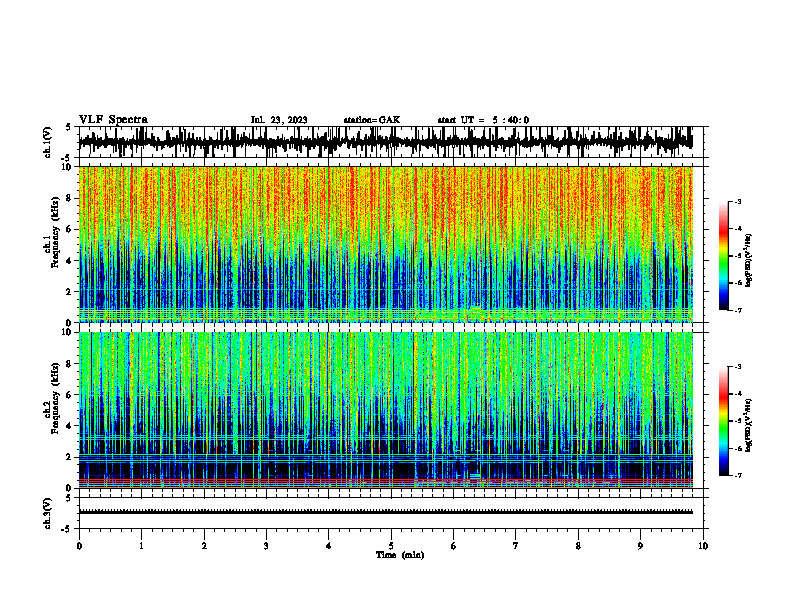
Task: Click time axis tick label "3"
Action: tap(266, 546)
